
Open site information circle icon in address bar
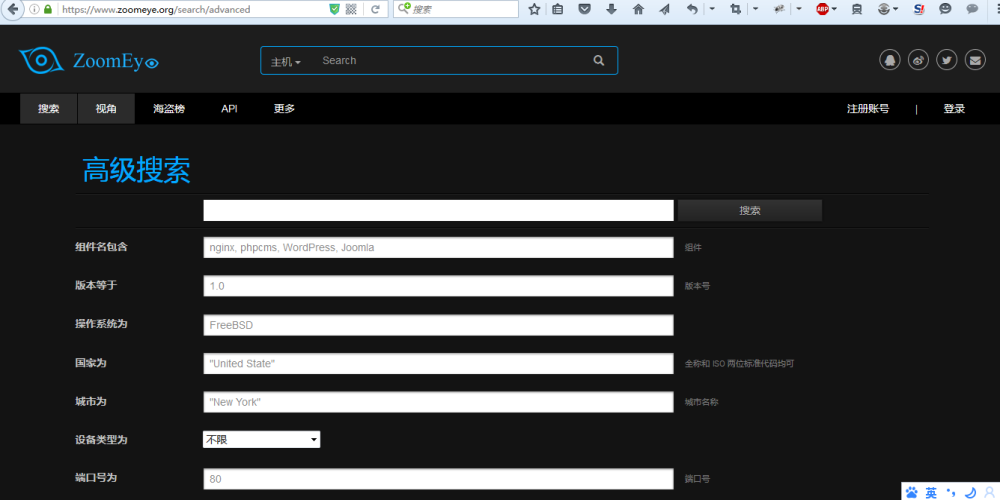point(34,10)
